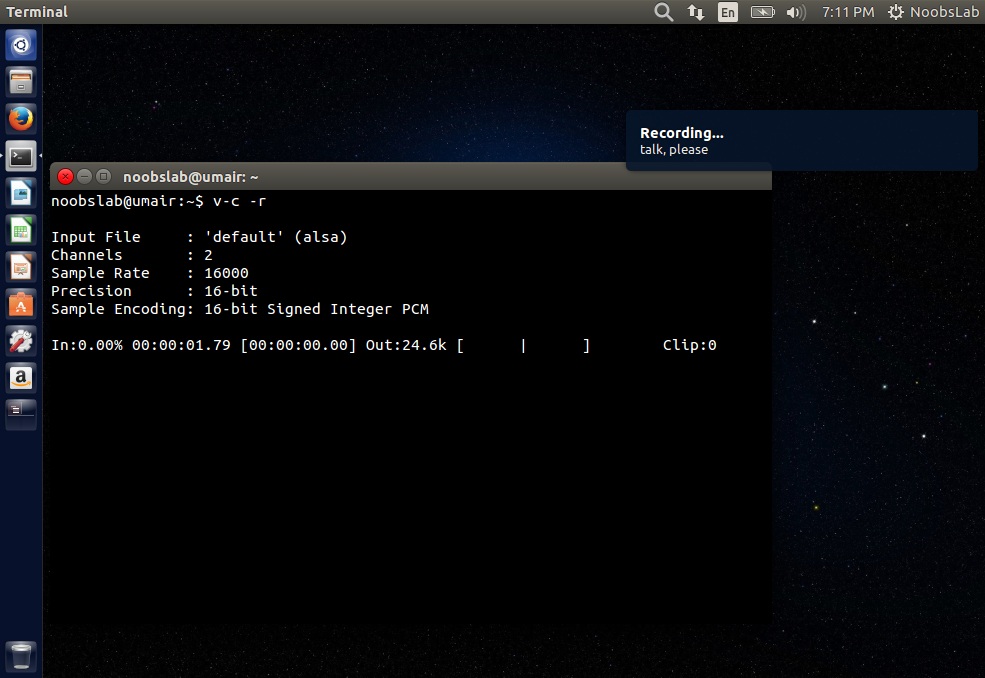The height and width of the screenshot is (678, 985).
Task: Open the En keyboard layout indicator
Action: [x=727, y=12]
